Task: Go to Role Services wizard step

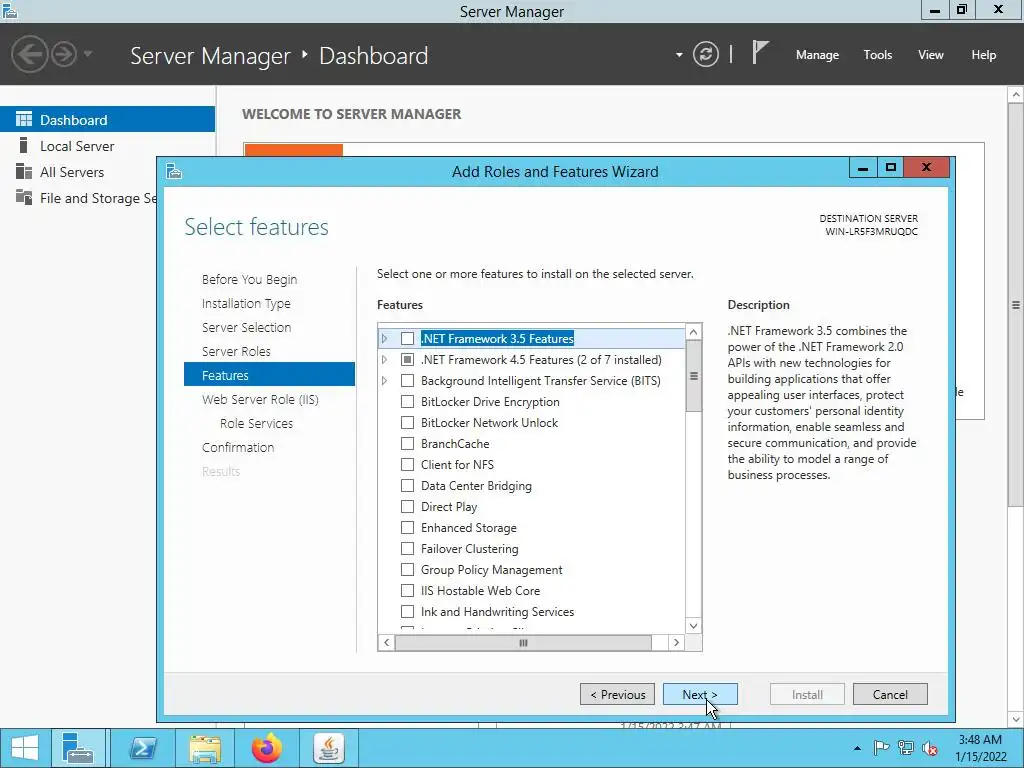Action: (x=256, y=423)
